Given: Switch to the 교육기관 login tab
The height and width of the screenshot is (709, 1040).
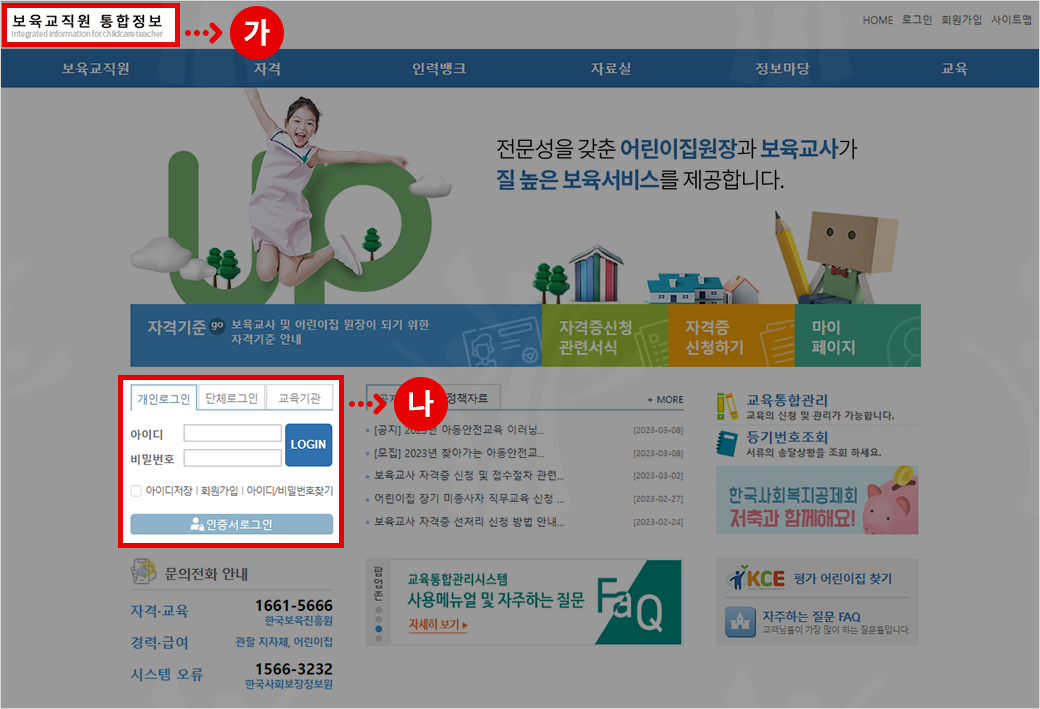Looking at the screenshot, I should coord(299,398).
